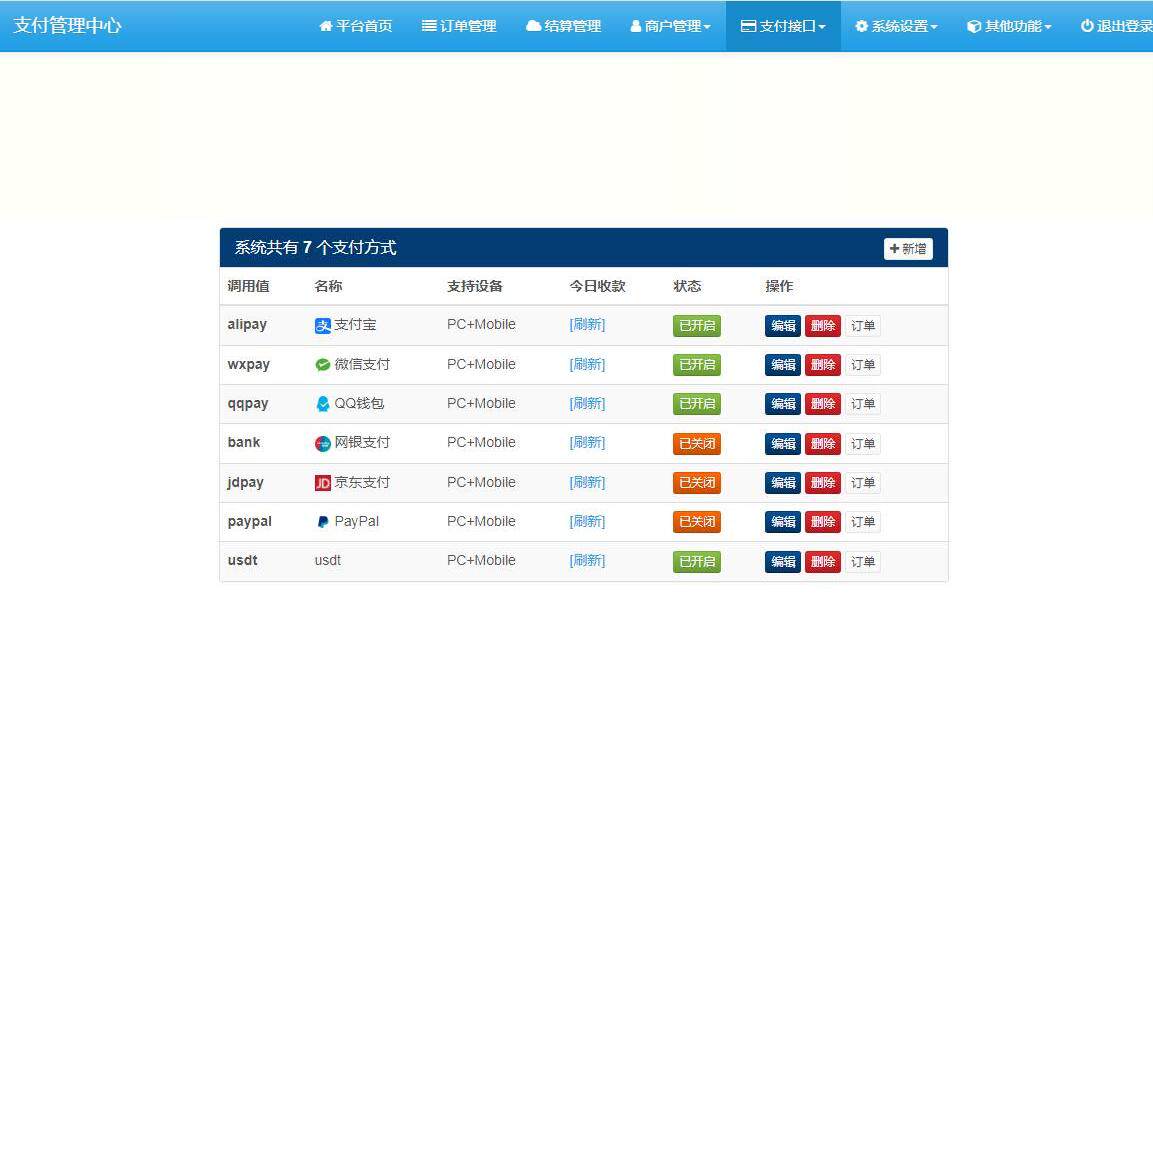
Task: View orders for bank
Action: [x=863, y=443]
